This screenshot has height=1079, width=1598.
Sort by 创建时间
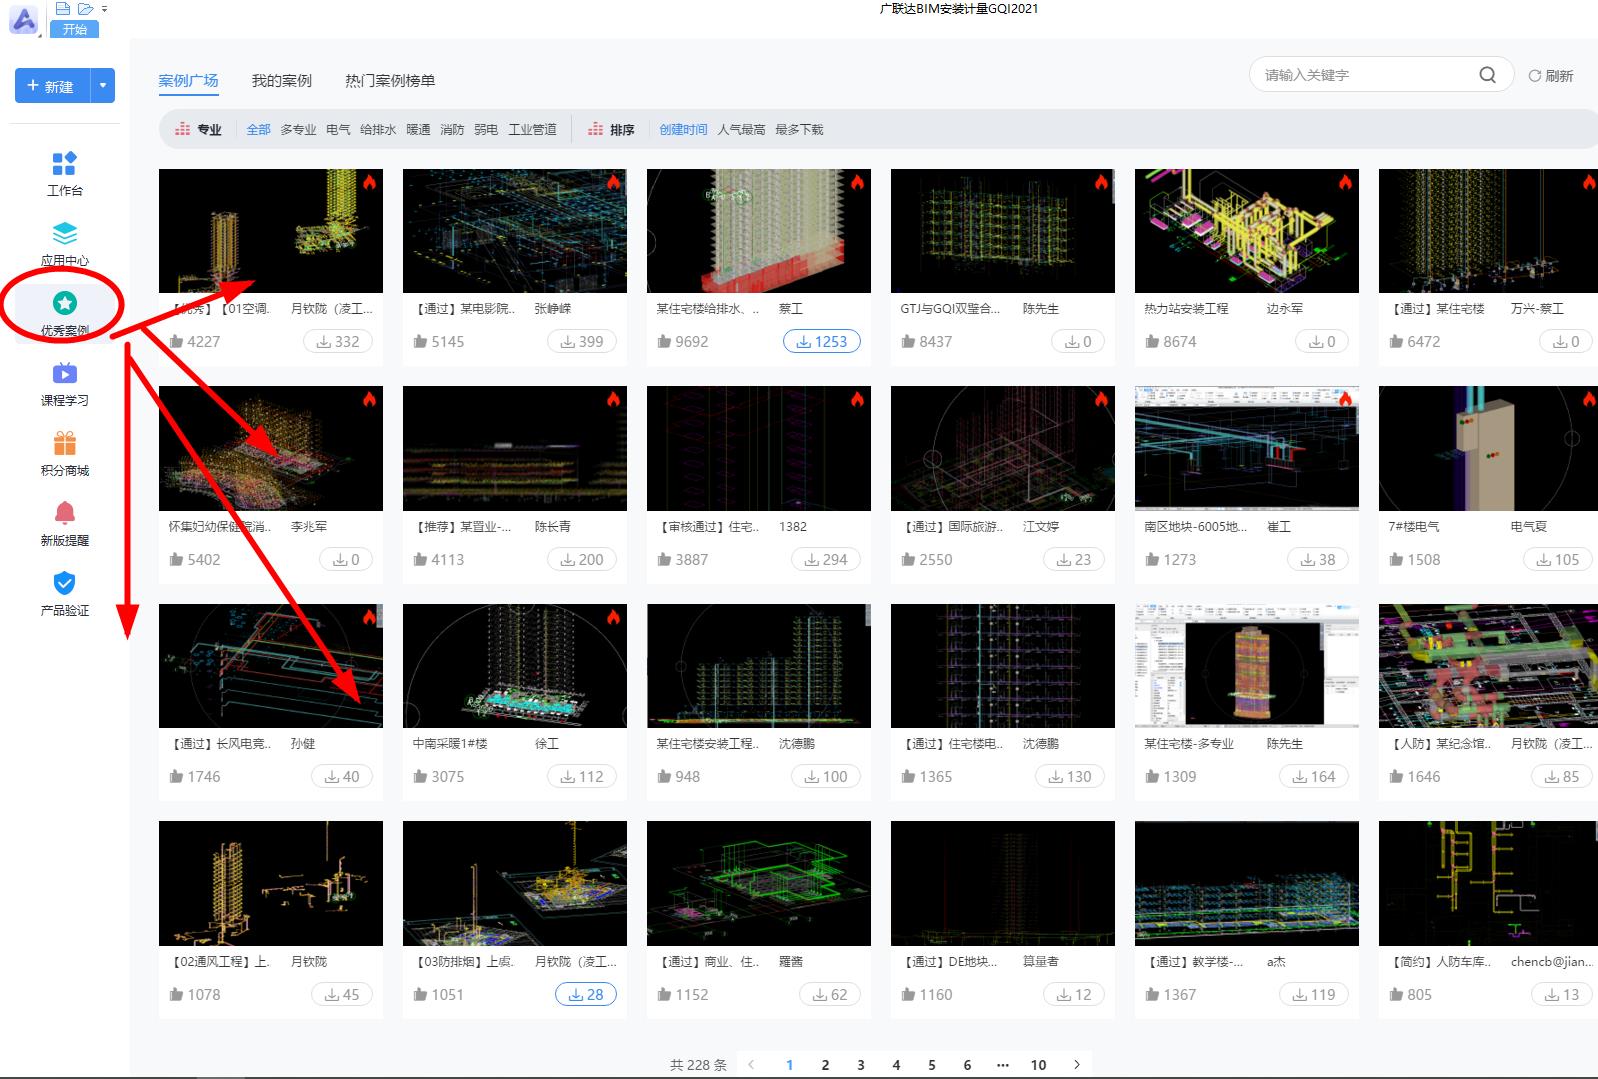[683, 130]
